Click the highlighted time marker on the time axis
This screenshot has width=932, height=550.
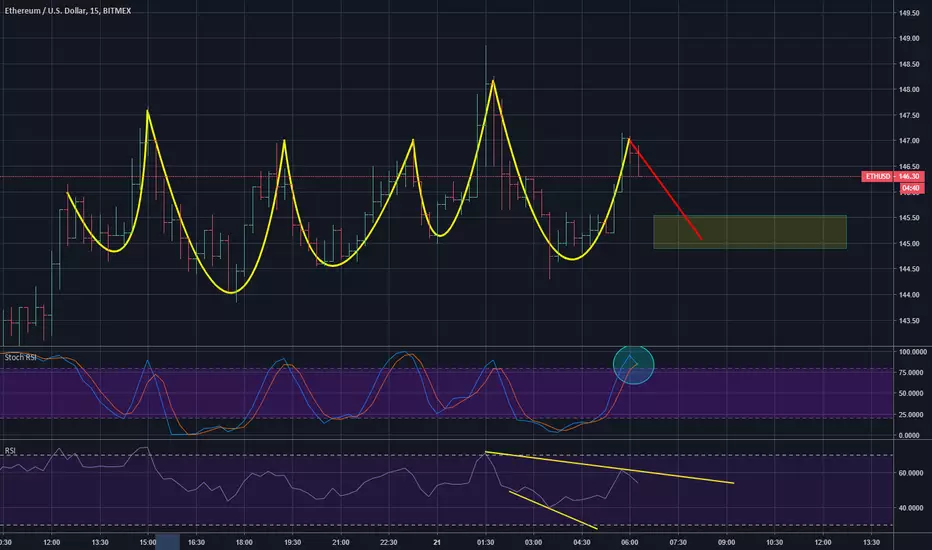click(x=168, y=542)
